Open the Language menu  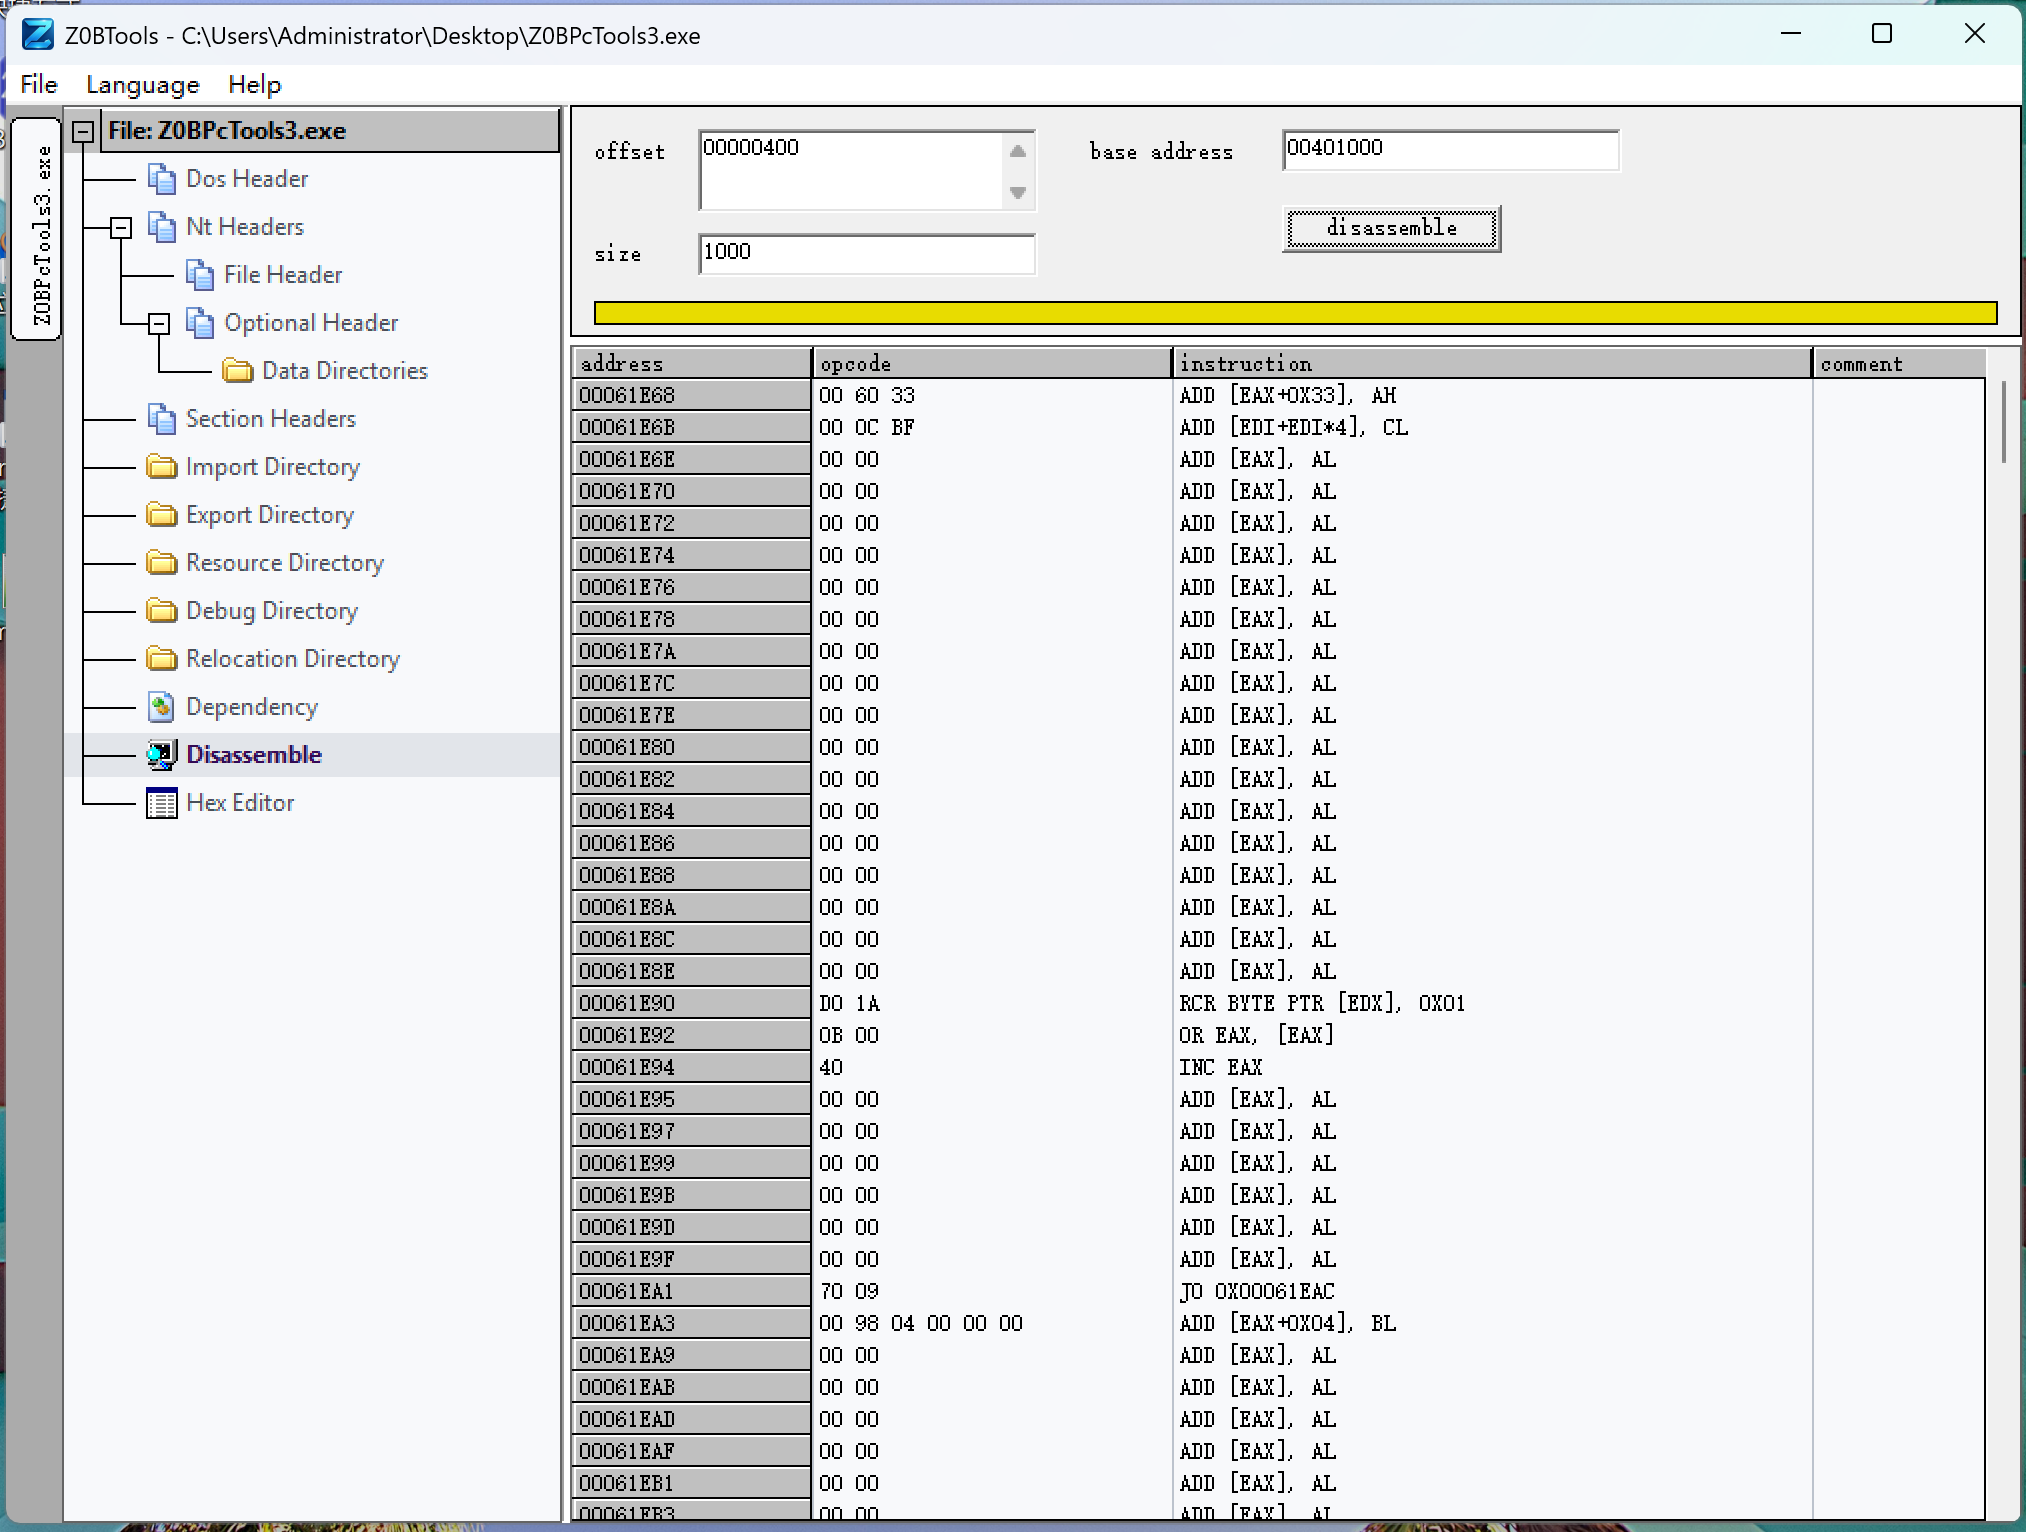coord(143,85)
